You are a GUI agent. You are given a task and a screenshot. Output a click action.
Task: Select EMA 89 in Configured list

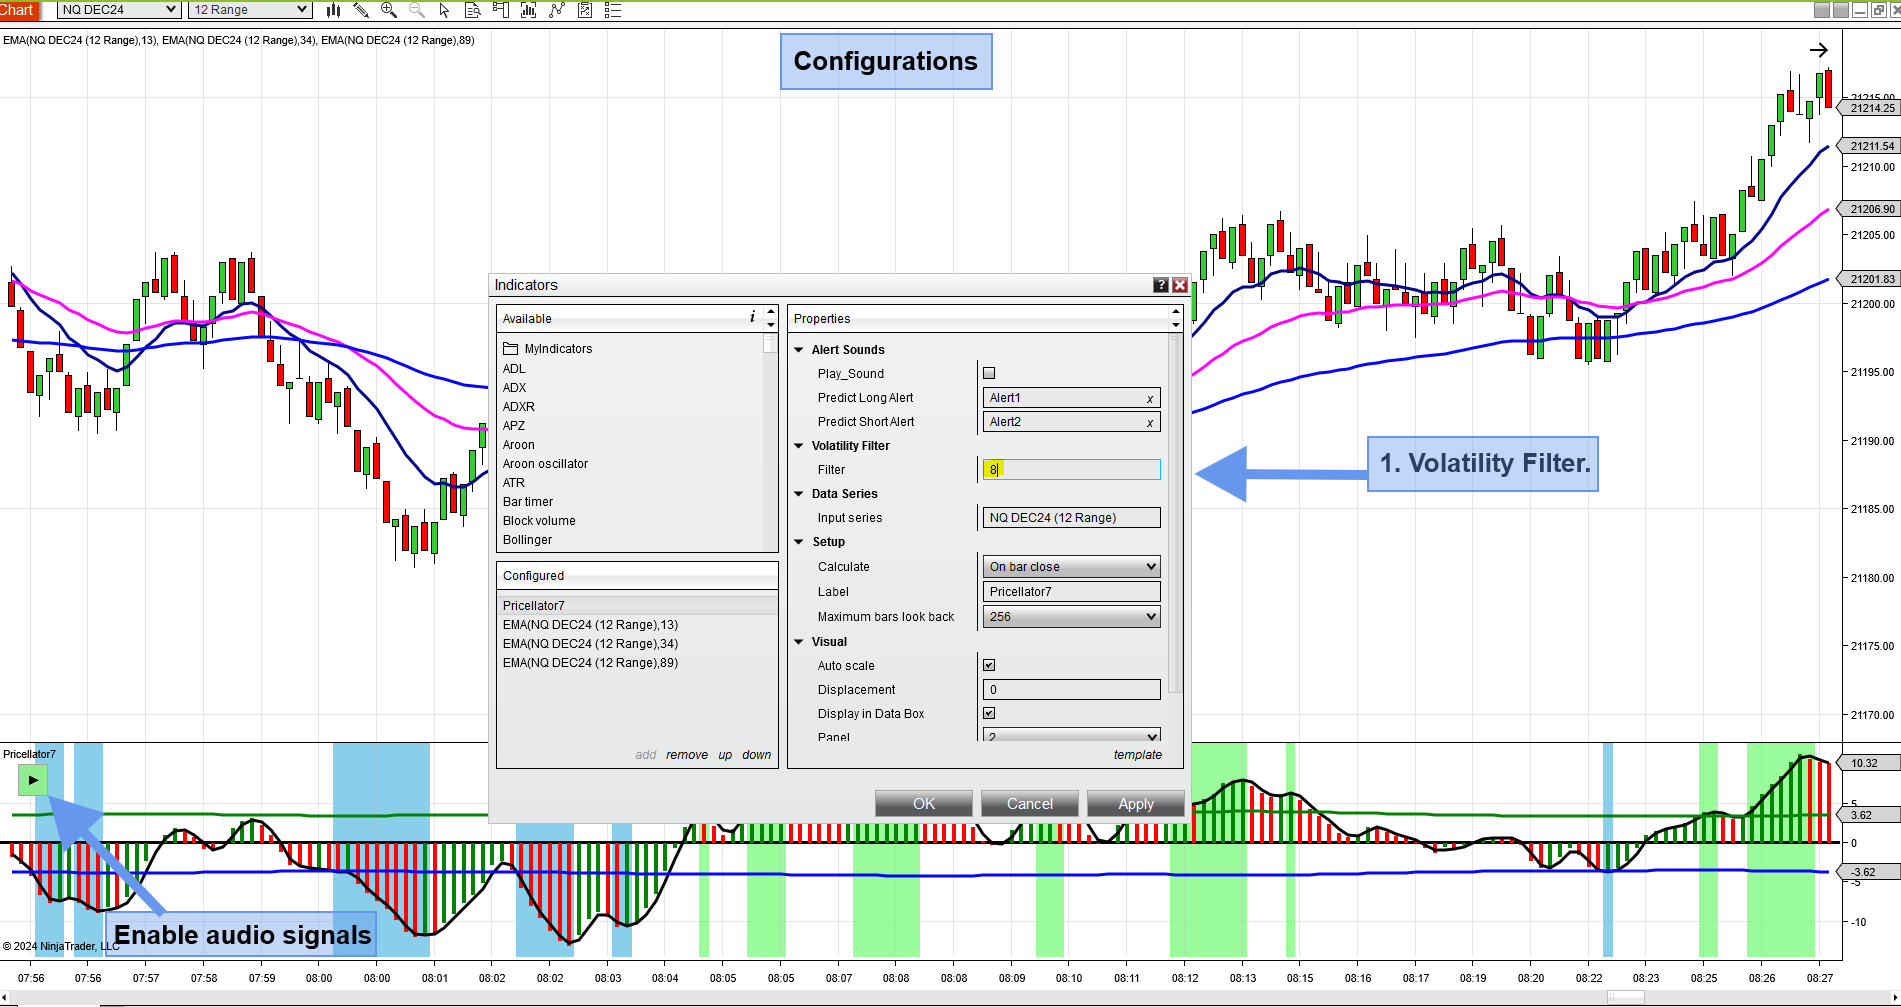coord(637,663)
